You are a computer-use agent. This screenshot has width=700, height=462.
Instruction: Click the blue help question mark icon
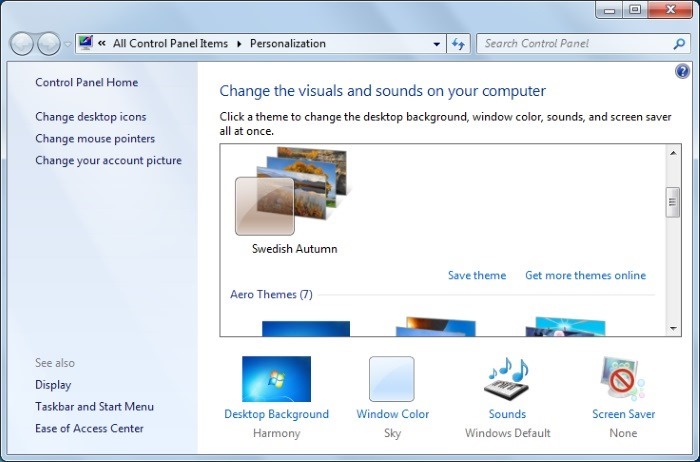click(682, 71)
